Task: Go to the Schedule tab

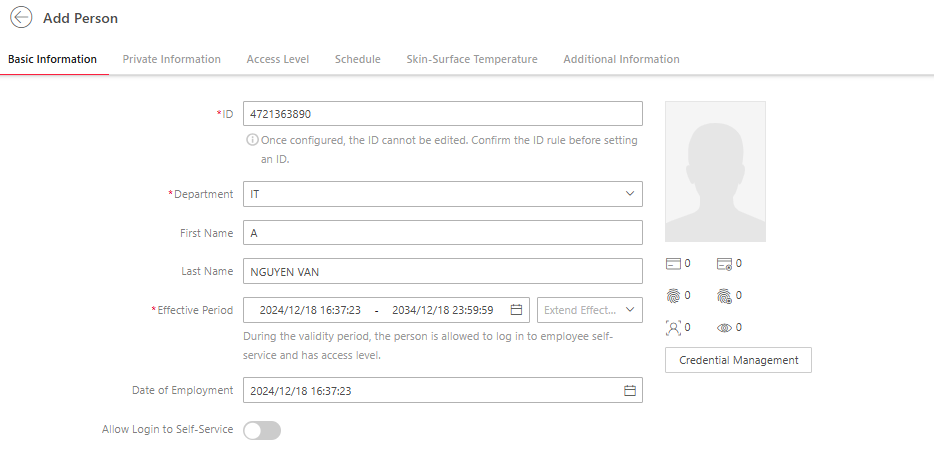Action: pos(357,59)
